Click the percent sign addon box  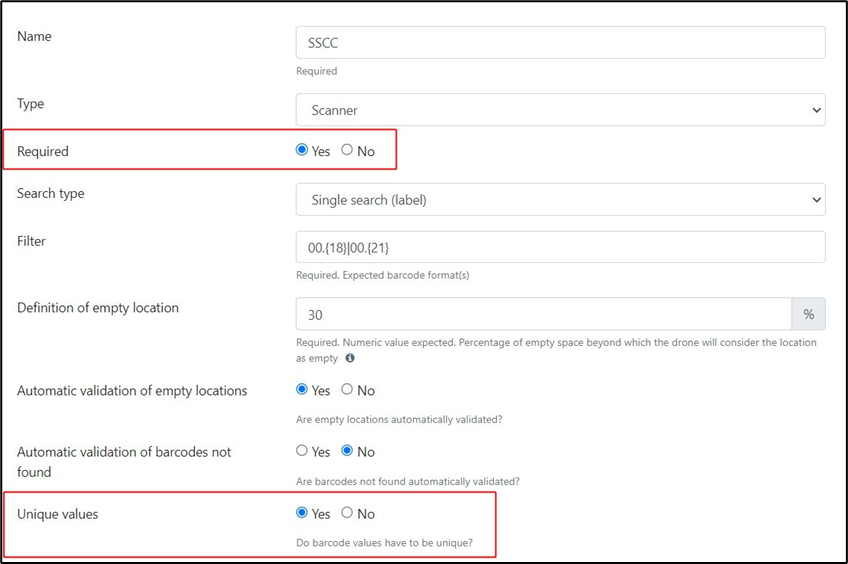(809, 314)
